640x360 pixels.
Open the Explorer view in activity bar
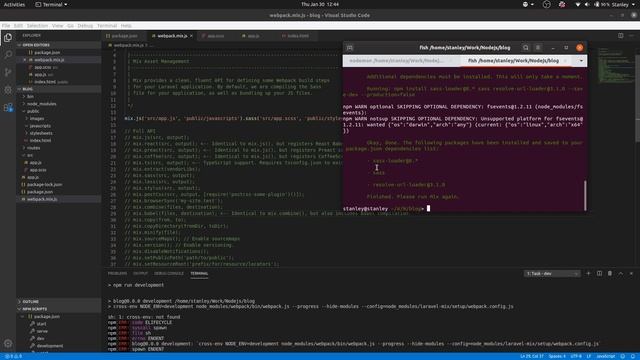(8, 38)
